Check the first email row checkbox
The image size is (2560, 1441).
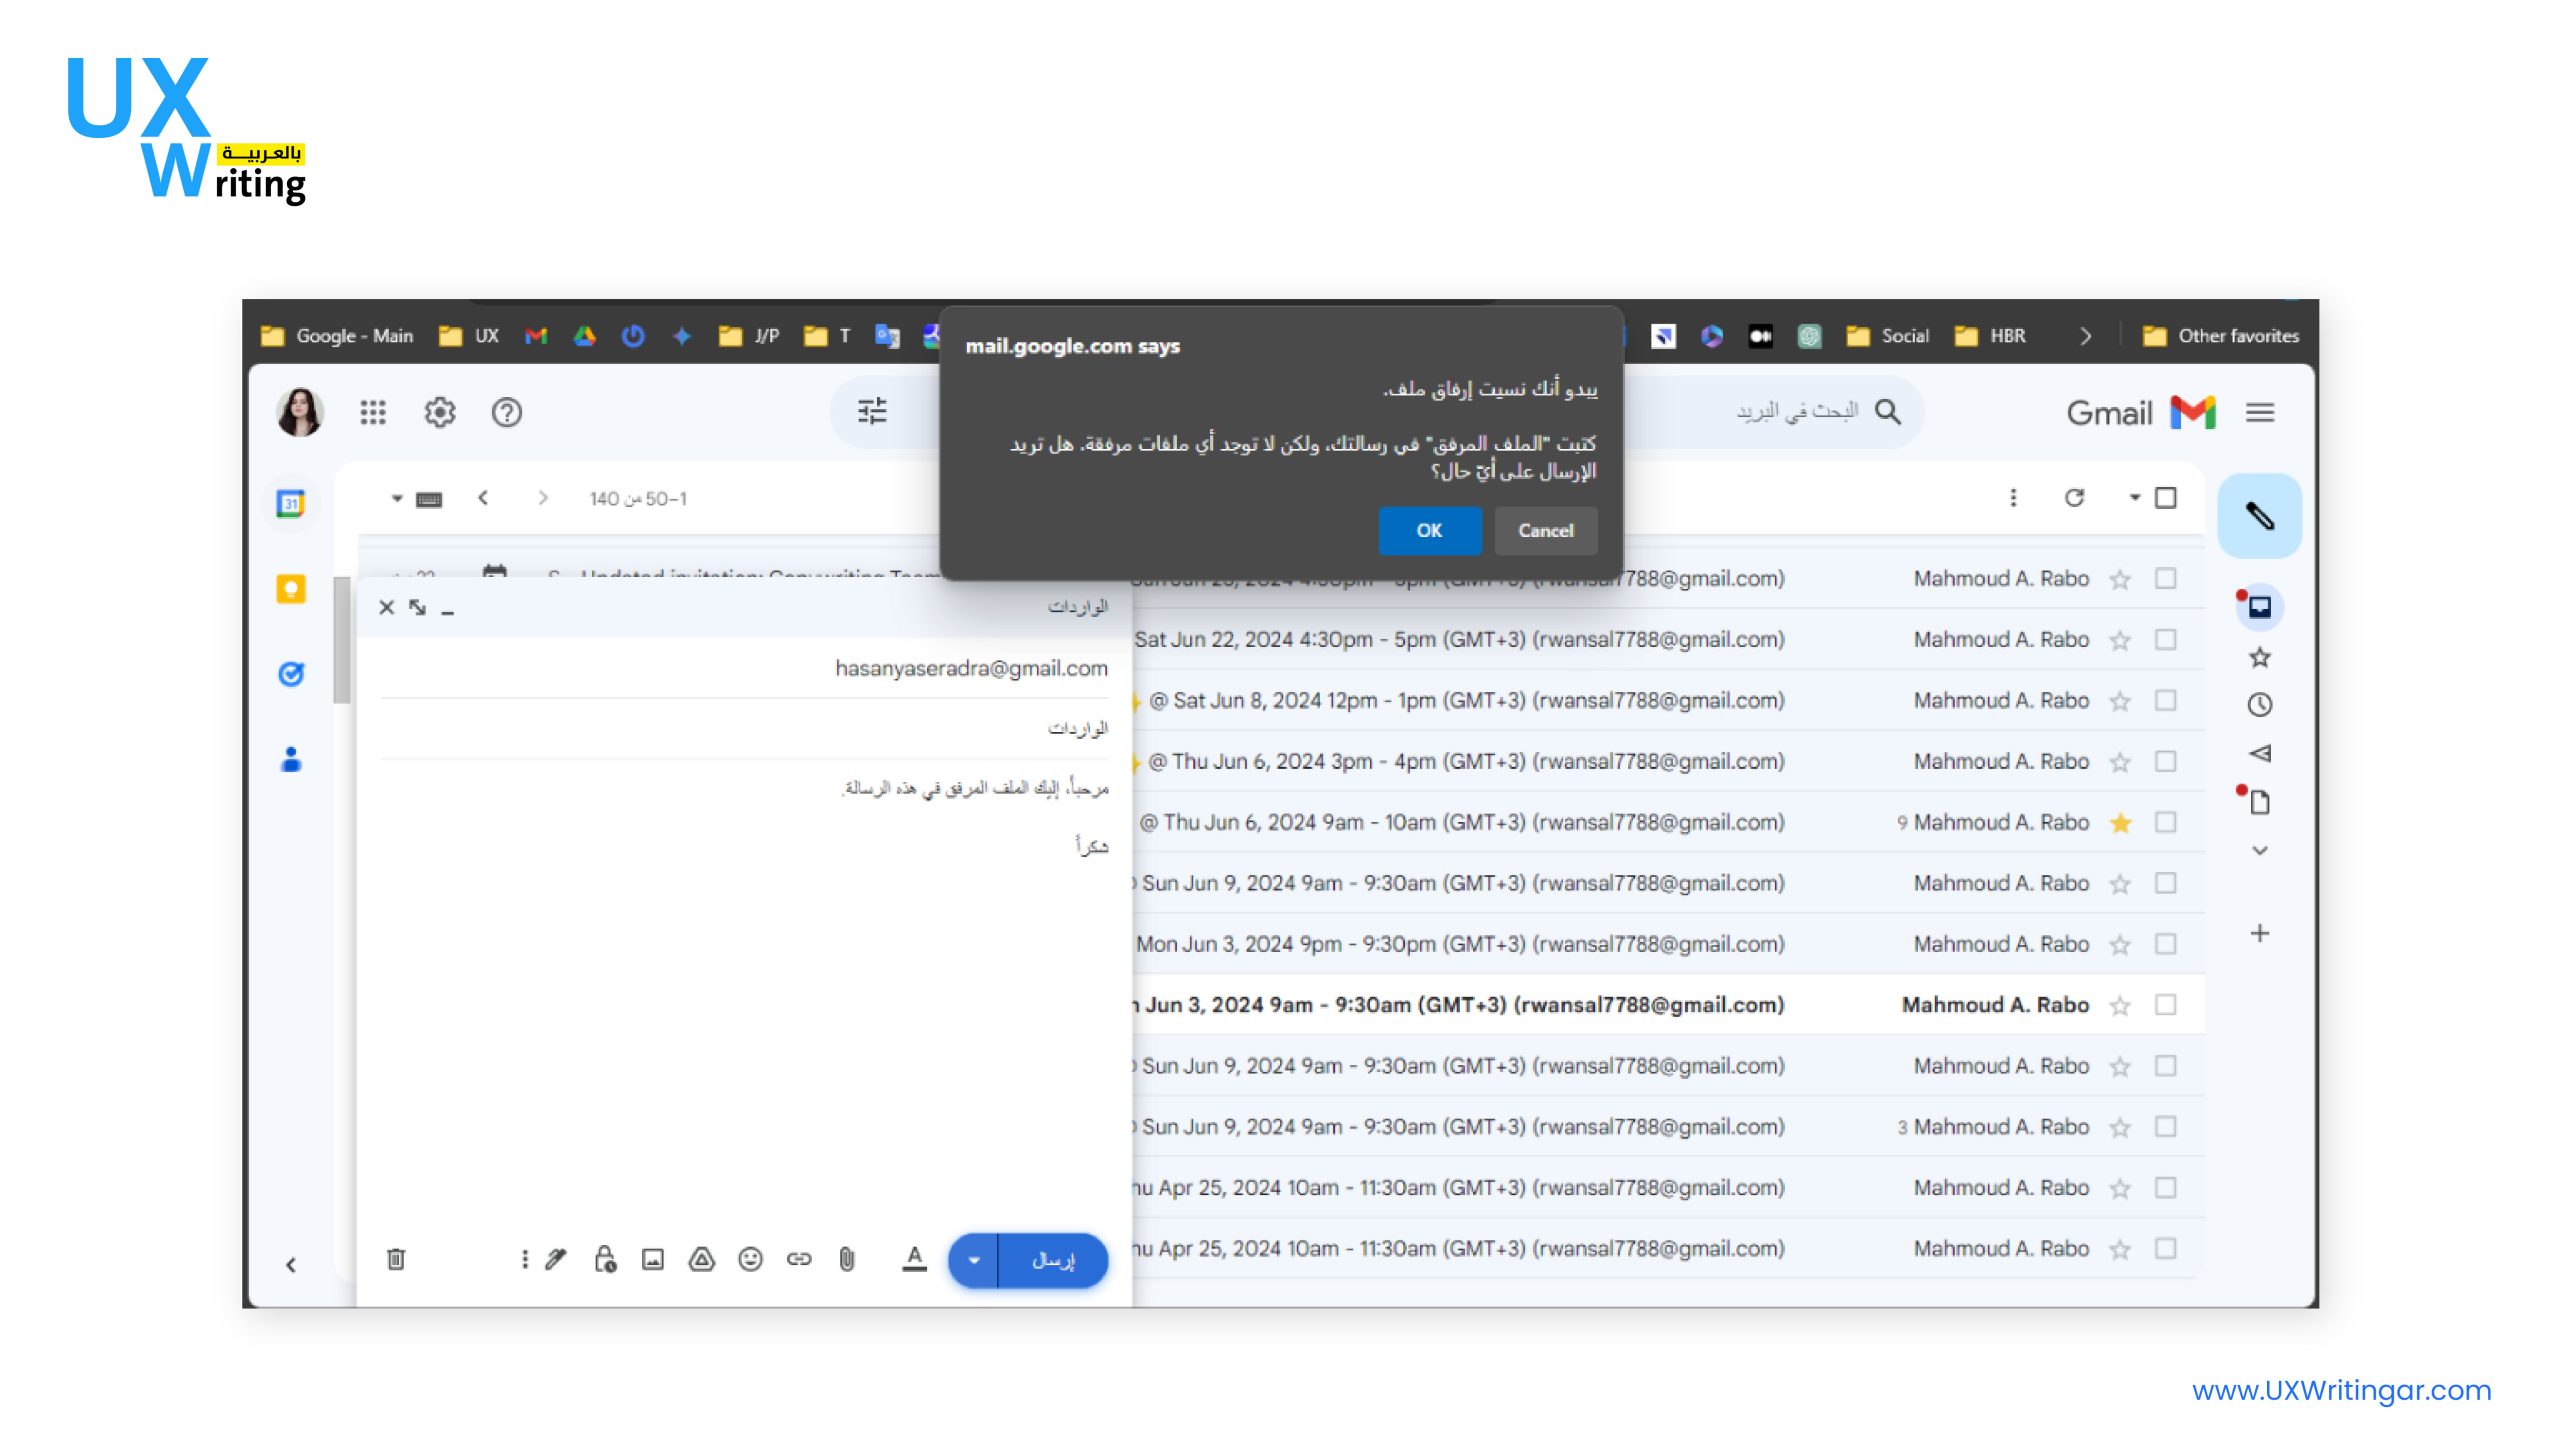pos(2166,579)
